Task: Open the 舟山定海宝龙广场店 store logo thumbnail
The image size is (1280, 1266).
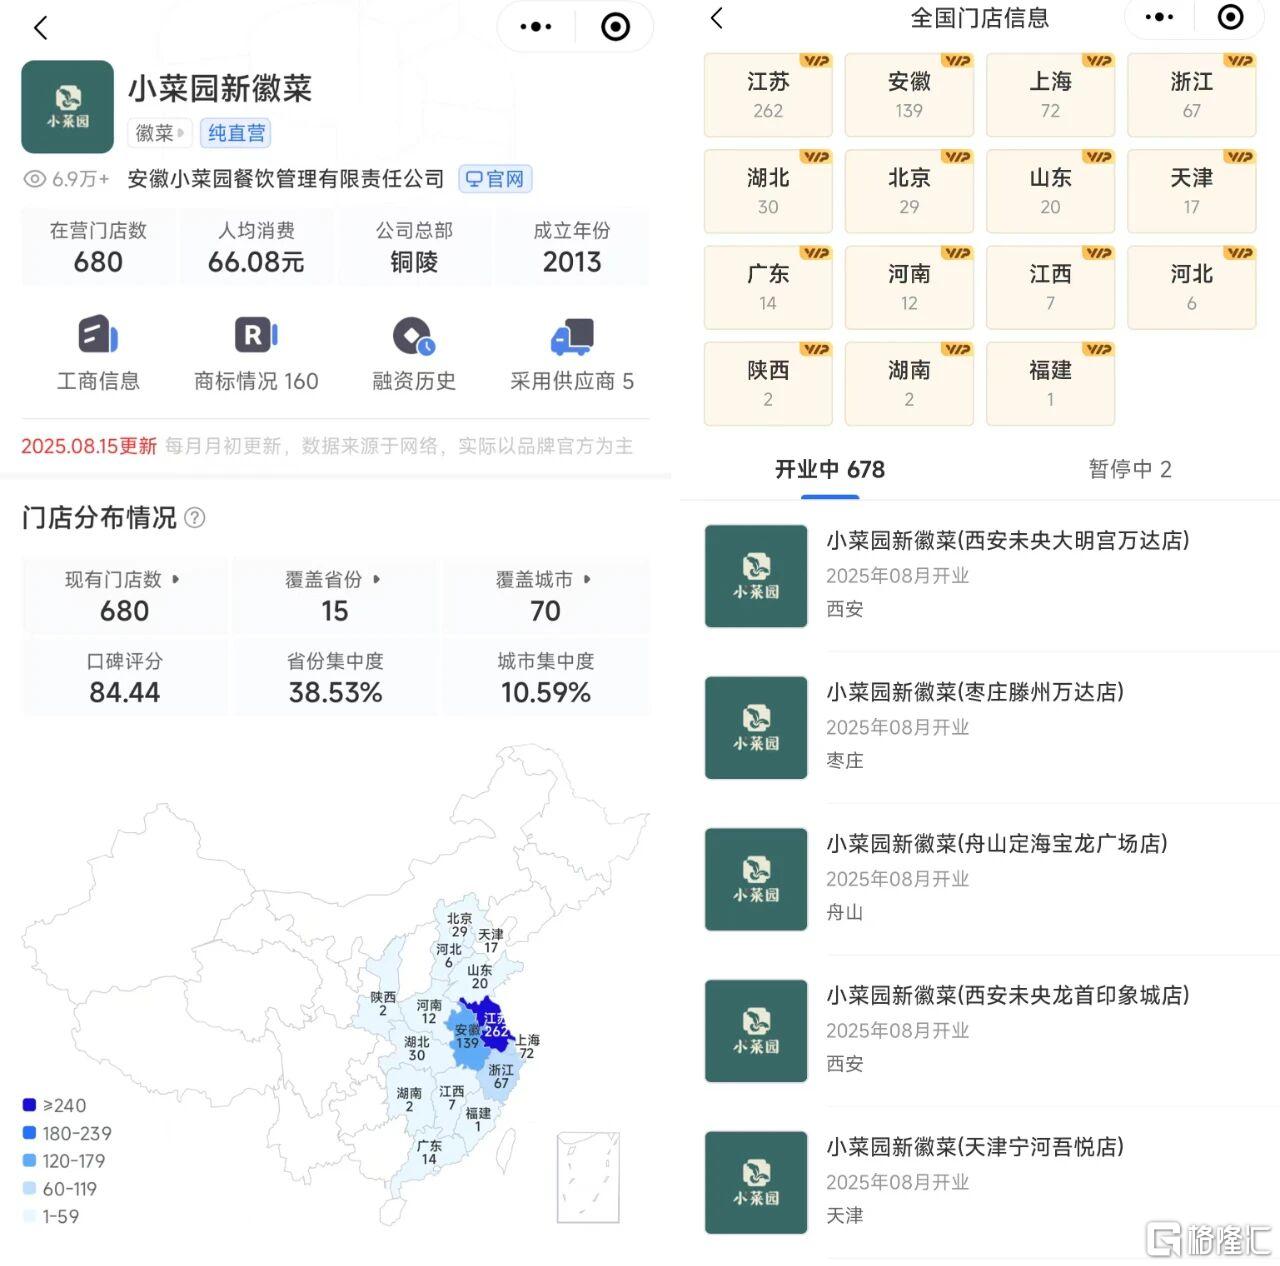Action: tap(756, 879)
